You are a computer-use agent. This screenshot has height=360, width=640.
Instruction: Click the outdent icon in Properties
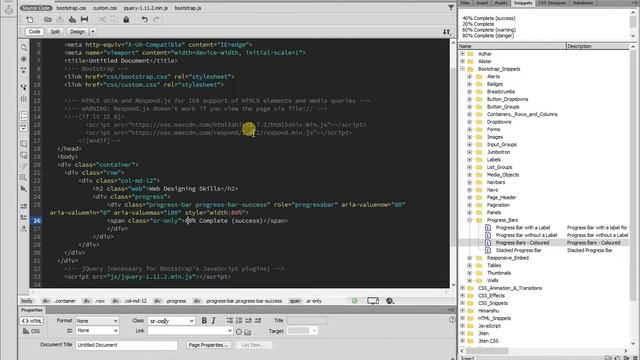[249, 320]
